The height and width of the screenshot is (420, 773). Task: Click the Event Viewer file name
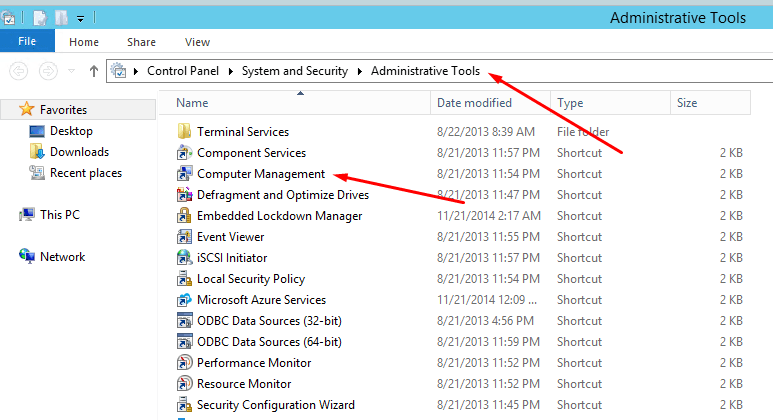(230, 237)
